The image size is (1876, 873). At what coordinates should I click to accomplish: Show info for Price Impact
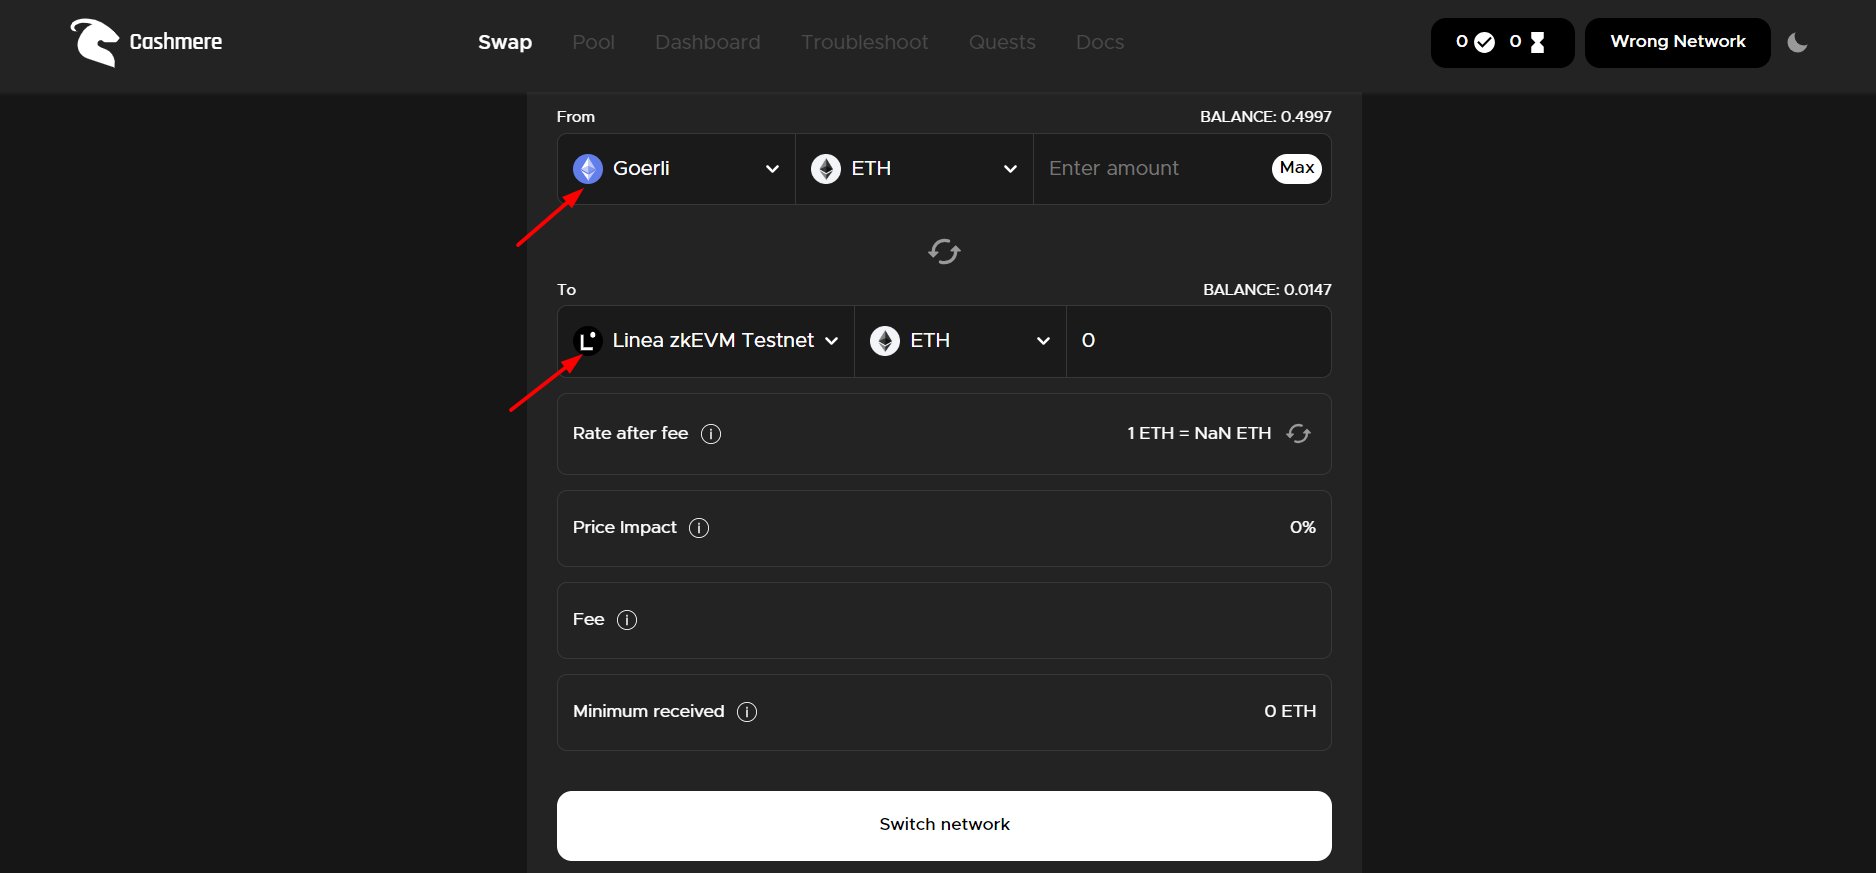(x=699, y=528)
